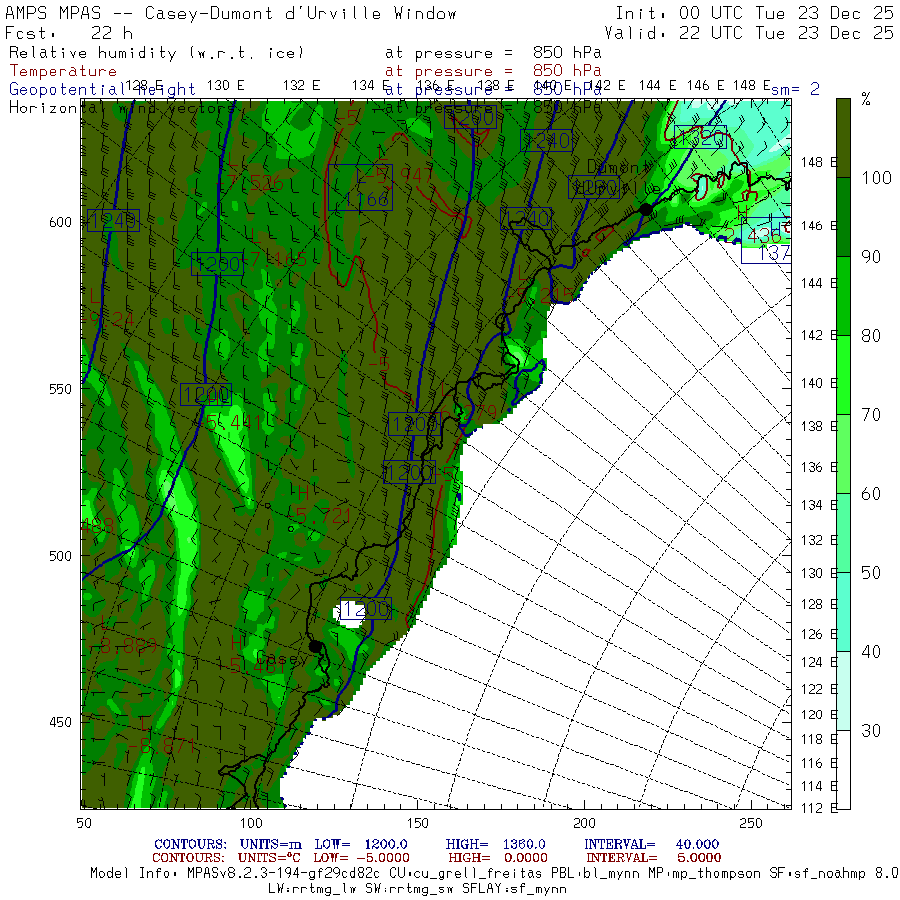Click the 'Init: 00 UTC Tue 23 Dec 25' line
Viewport: 900px width, 900px height.
pos(754,13)
